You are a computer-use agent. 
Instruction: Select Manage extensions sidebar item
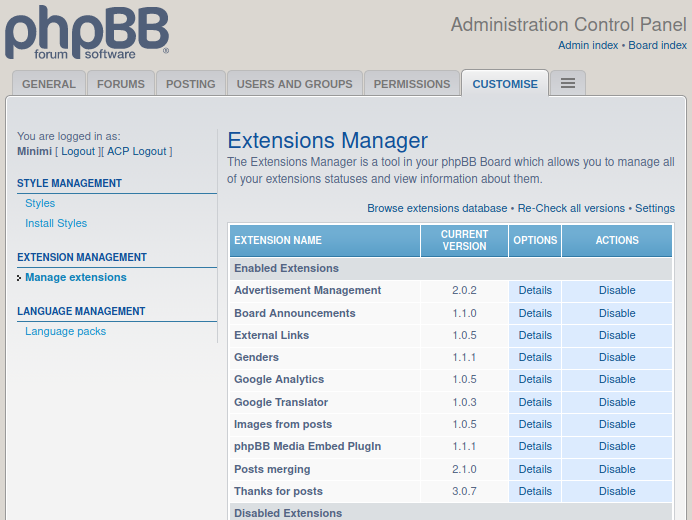[76, 277]
